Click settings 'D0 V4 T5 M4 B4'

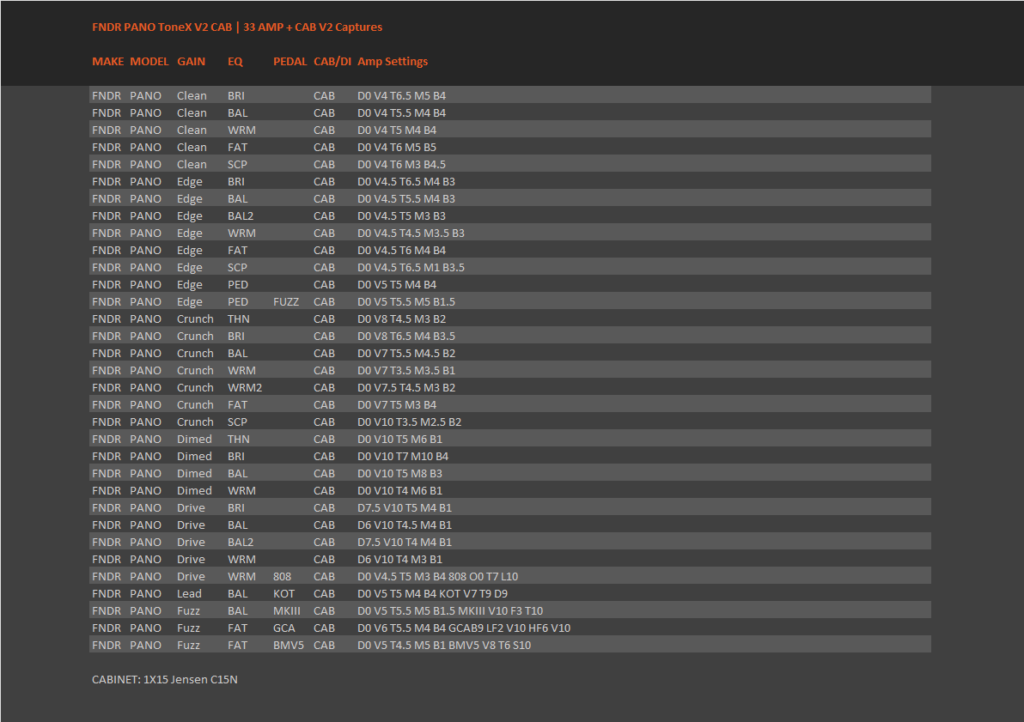pos(396,130)
